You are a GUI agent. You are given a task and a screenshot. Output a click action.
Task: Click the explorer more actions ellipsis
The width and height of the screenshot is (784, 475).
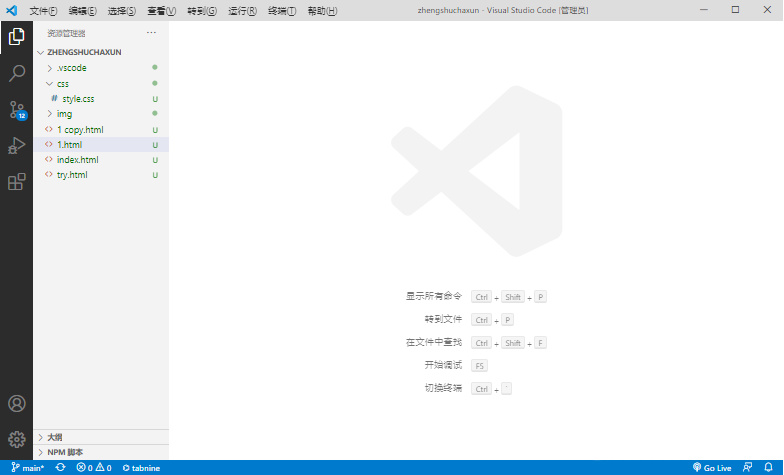pyautogui.click(x=151, y=33)
